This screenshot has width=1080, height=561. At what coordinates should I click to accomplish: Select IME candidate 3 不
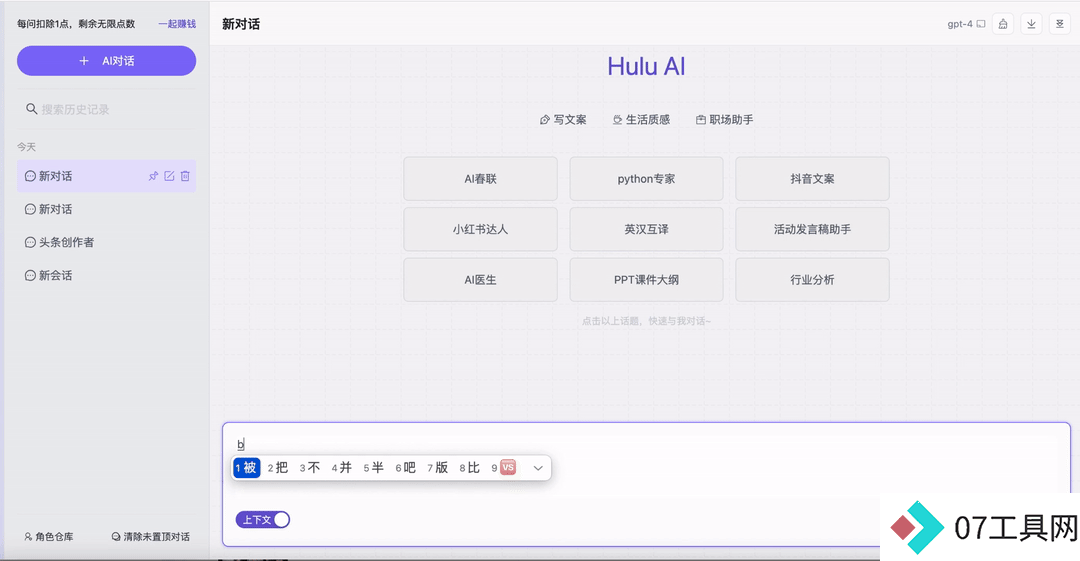(310, 468)
